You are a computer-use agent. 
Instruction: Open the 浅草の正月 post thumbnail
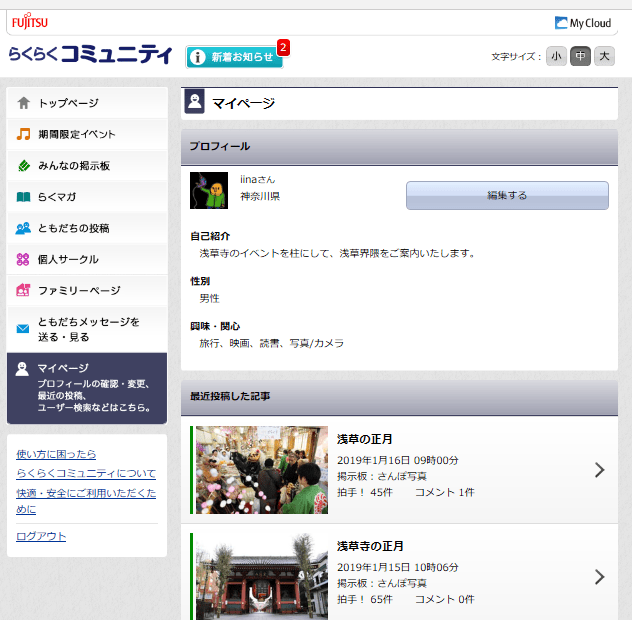point(262,470)
